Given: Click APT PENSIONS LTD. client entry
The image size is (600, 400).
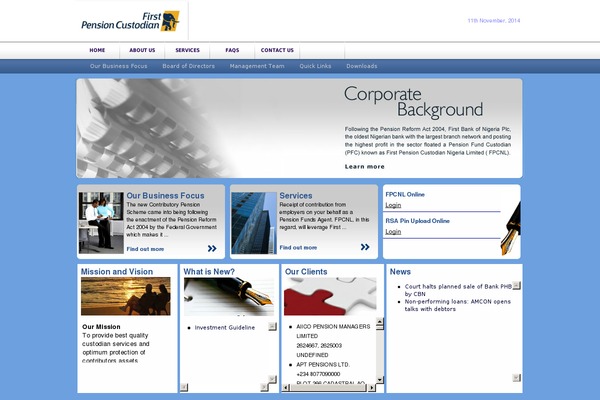Looking at the screenshot, I should coord(323,365).
